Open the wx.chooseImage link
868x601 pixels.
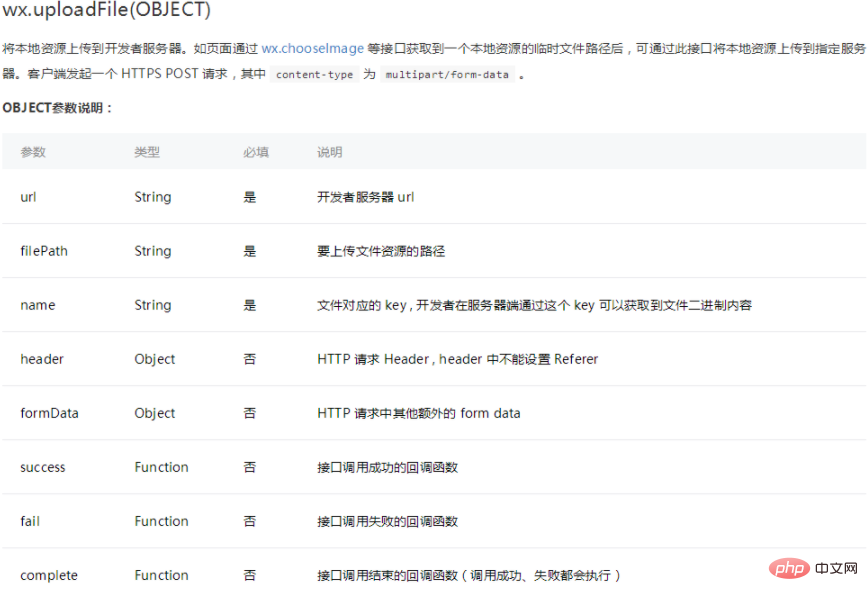[x=312, y=49]
